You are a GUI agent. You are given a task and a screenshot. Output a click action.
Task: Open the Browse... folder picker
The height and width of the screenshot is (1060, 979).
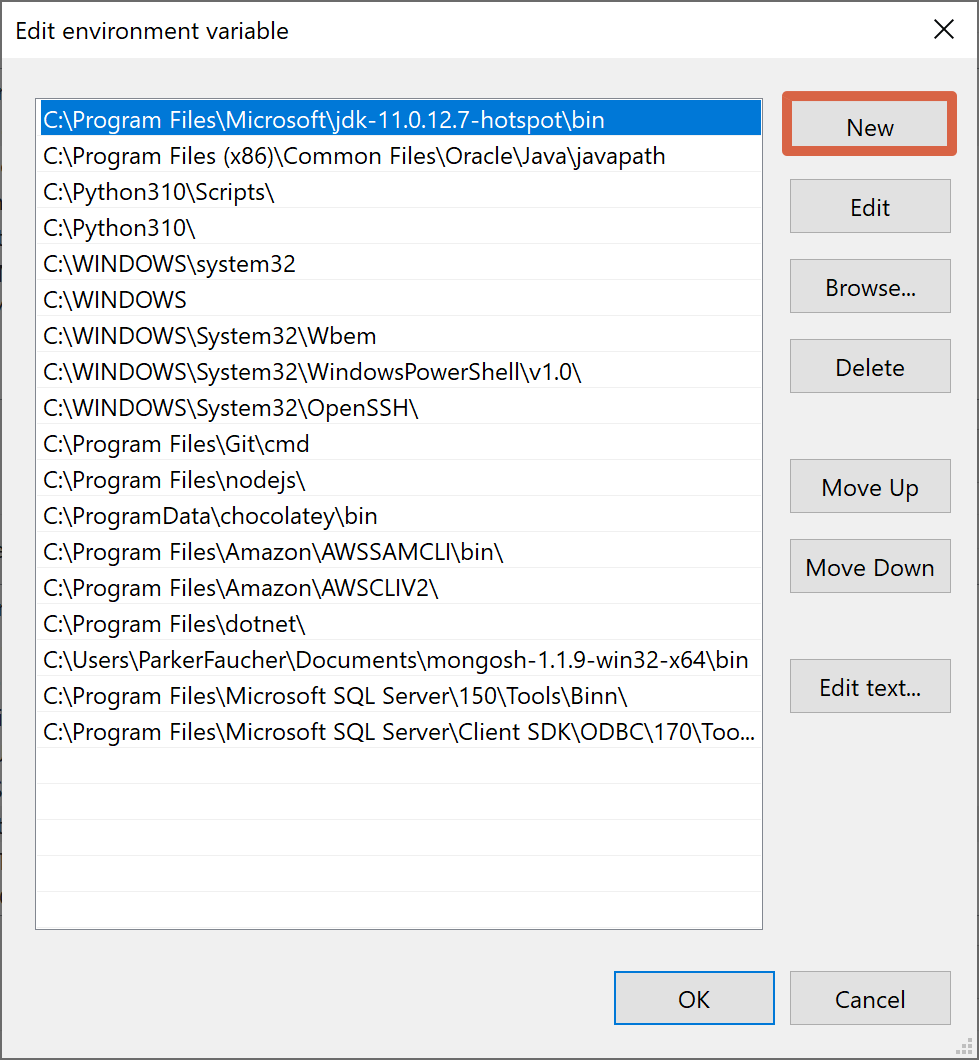(x=869, y=288)
